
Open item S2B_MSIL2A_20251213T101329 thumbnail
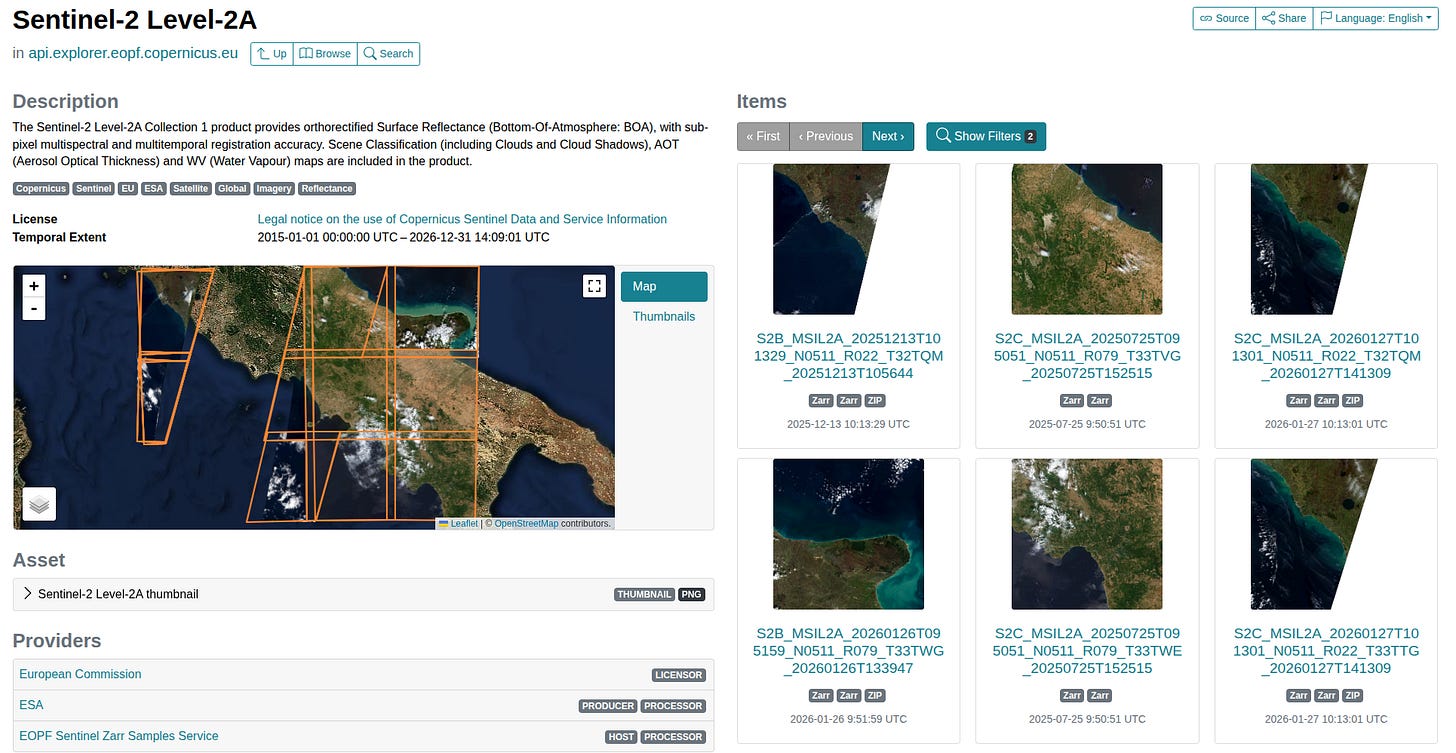click(x=848, y=238)
